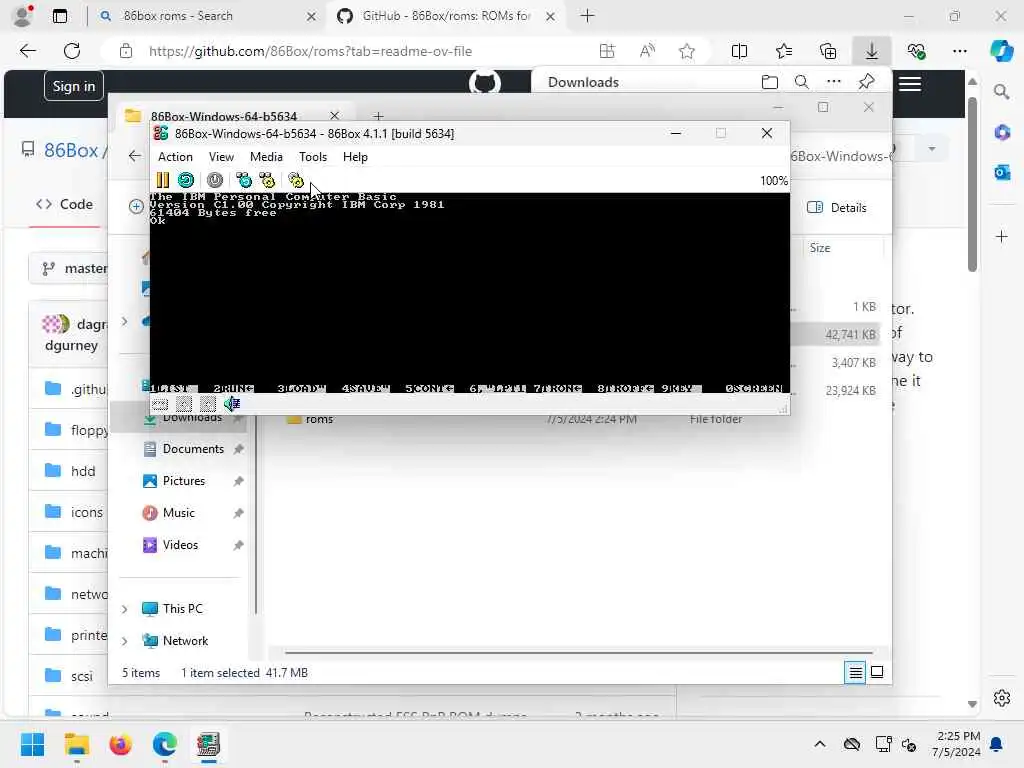
Task: Open the Edge sidebar search icon
Action: 1002,92
